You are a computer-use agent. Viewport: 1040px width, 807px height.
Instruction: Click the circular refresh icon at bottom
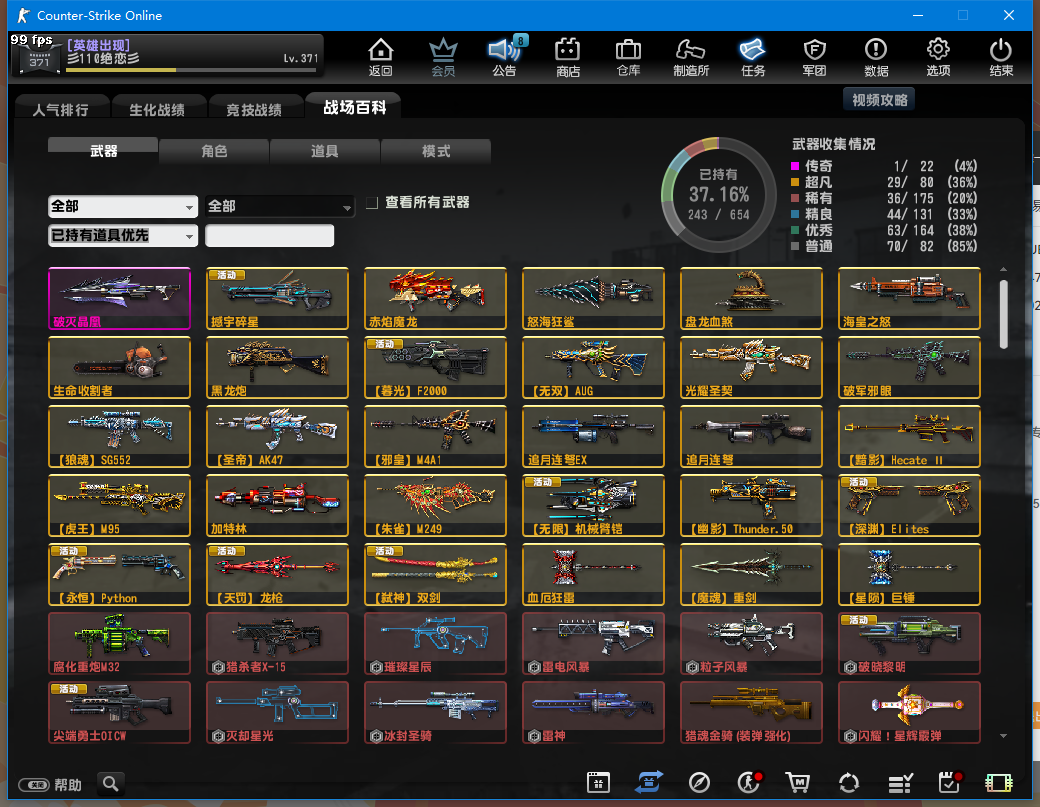point(849,783)
